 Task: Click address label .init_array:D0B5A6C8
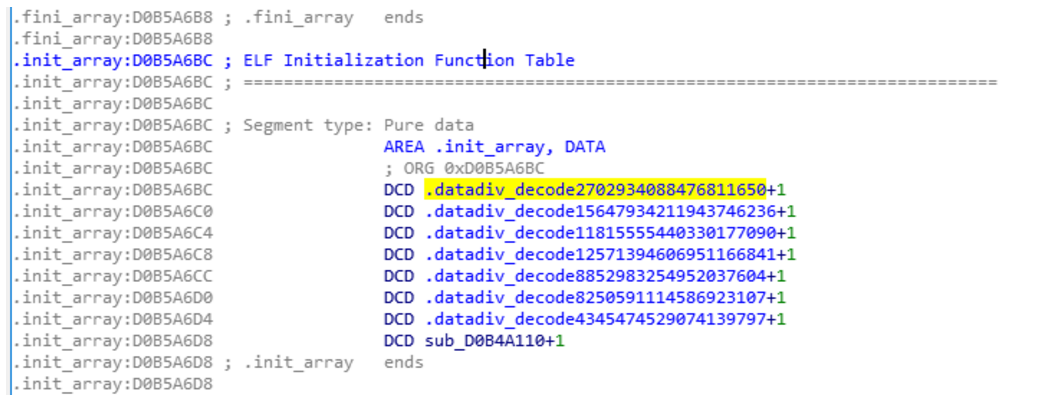pyautogui.click(x=113, y=254)
